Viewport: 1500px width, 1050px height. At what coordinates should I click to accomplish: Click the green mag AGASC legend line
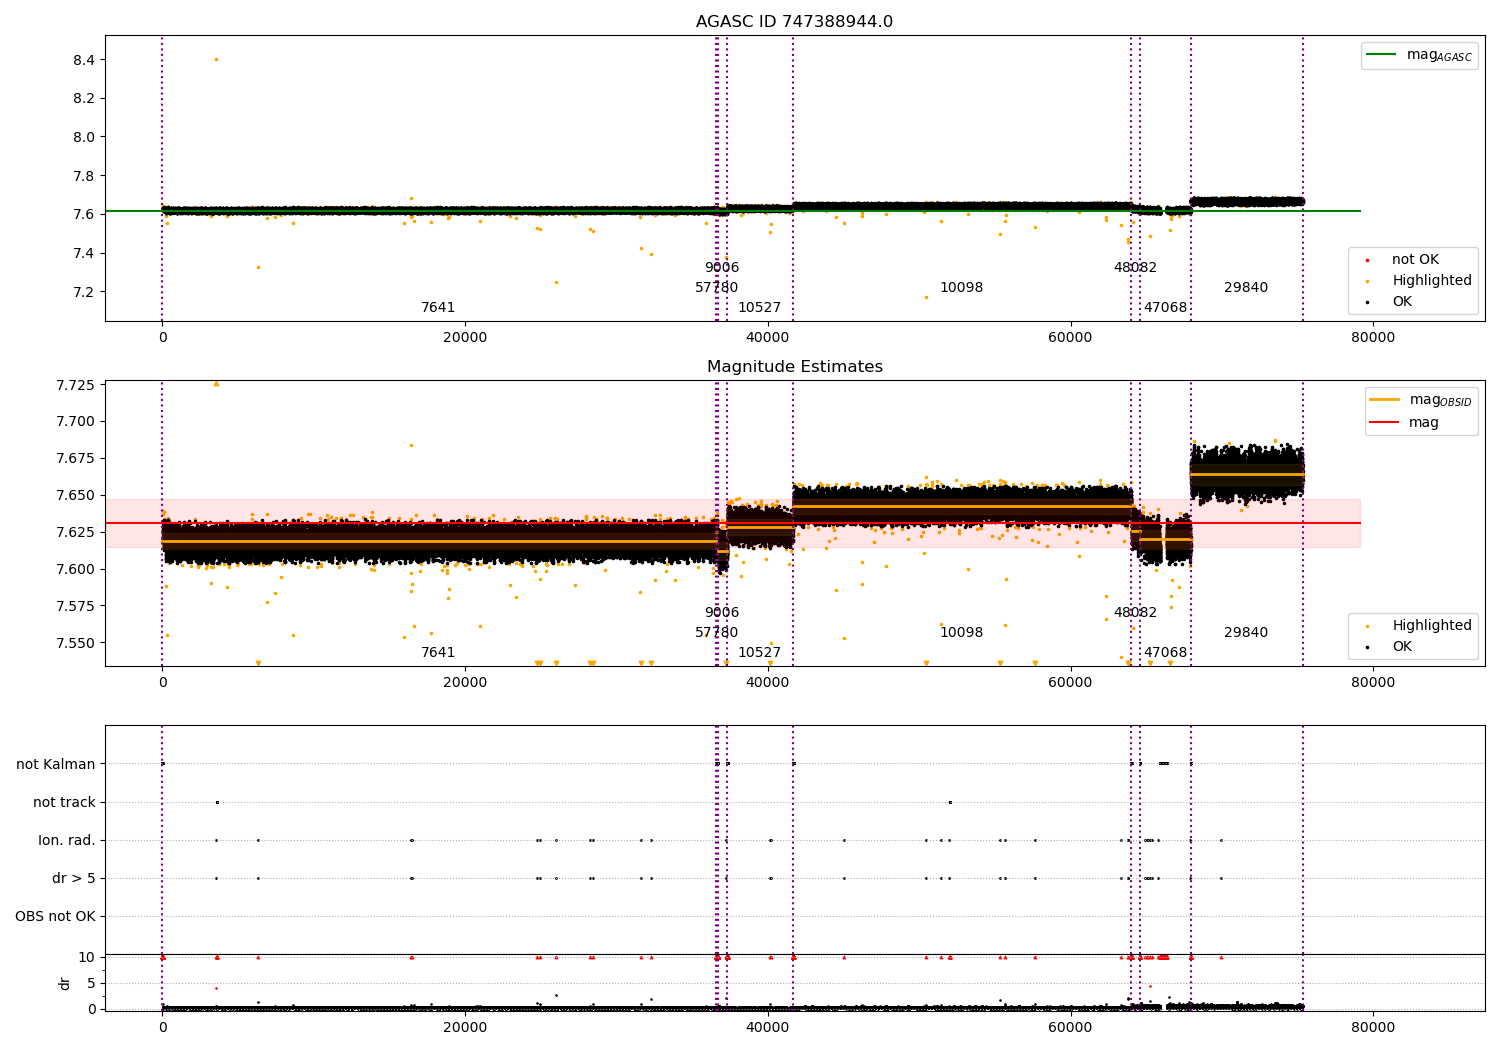pos(1381,54)
